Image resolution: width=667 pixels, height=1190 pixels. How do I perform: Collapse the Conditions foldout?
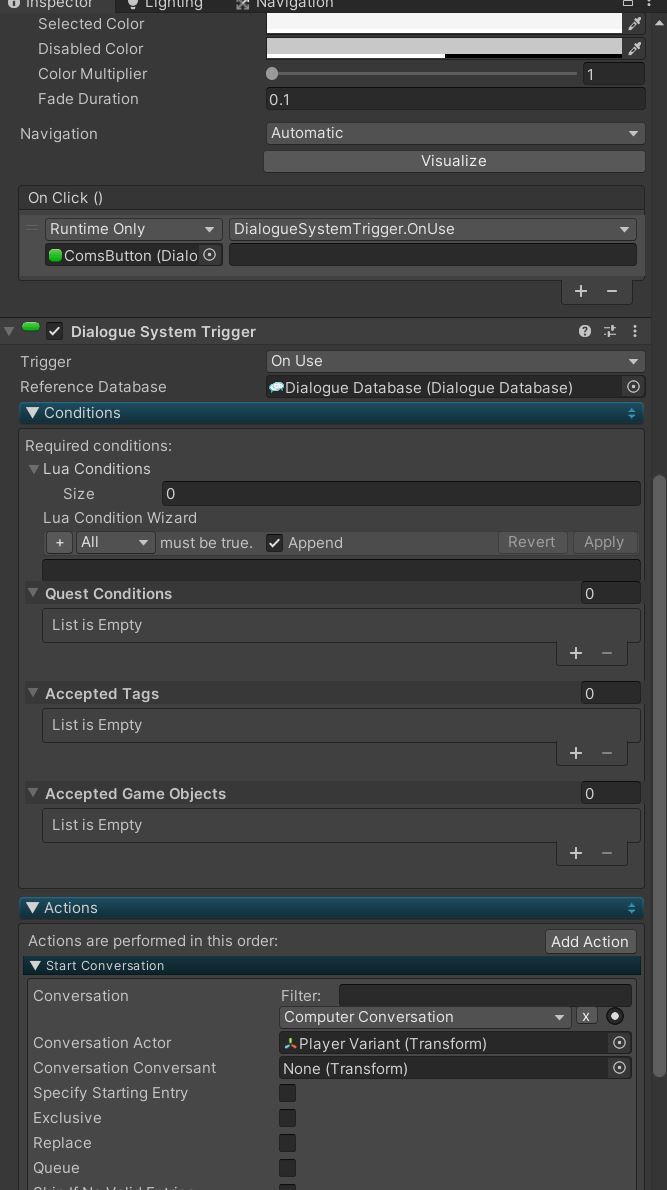[32, 413]
